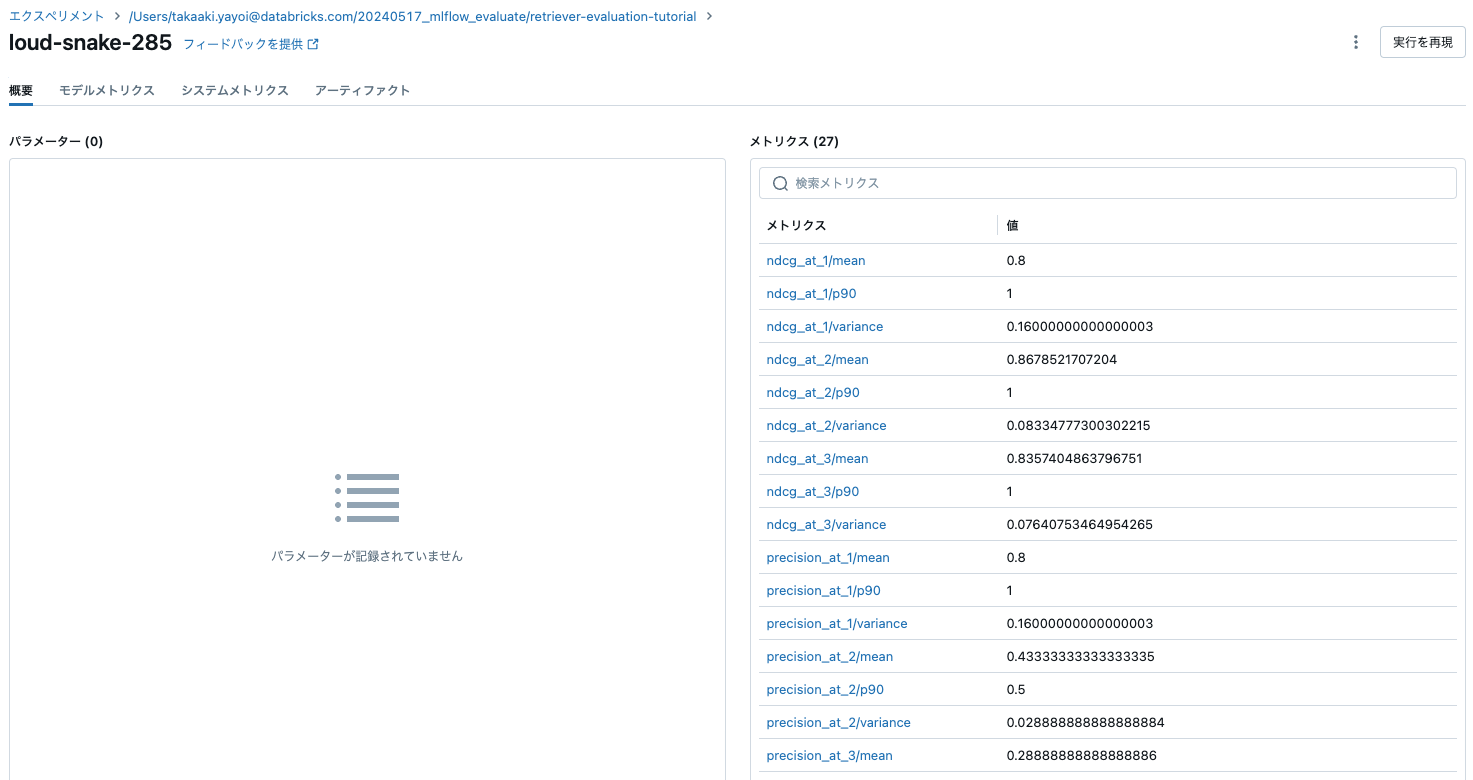Viewport: 1473px width, 780px height.
Task: Click the magnifier icon in the metrics search bar
Action: 780,183
